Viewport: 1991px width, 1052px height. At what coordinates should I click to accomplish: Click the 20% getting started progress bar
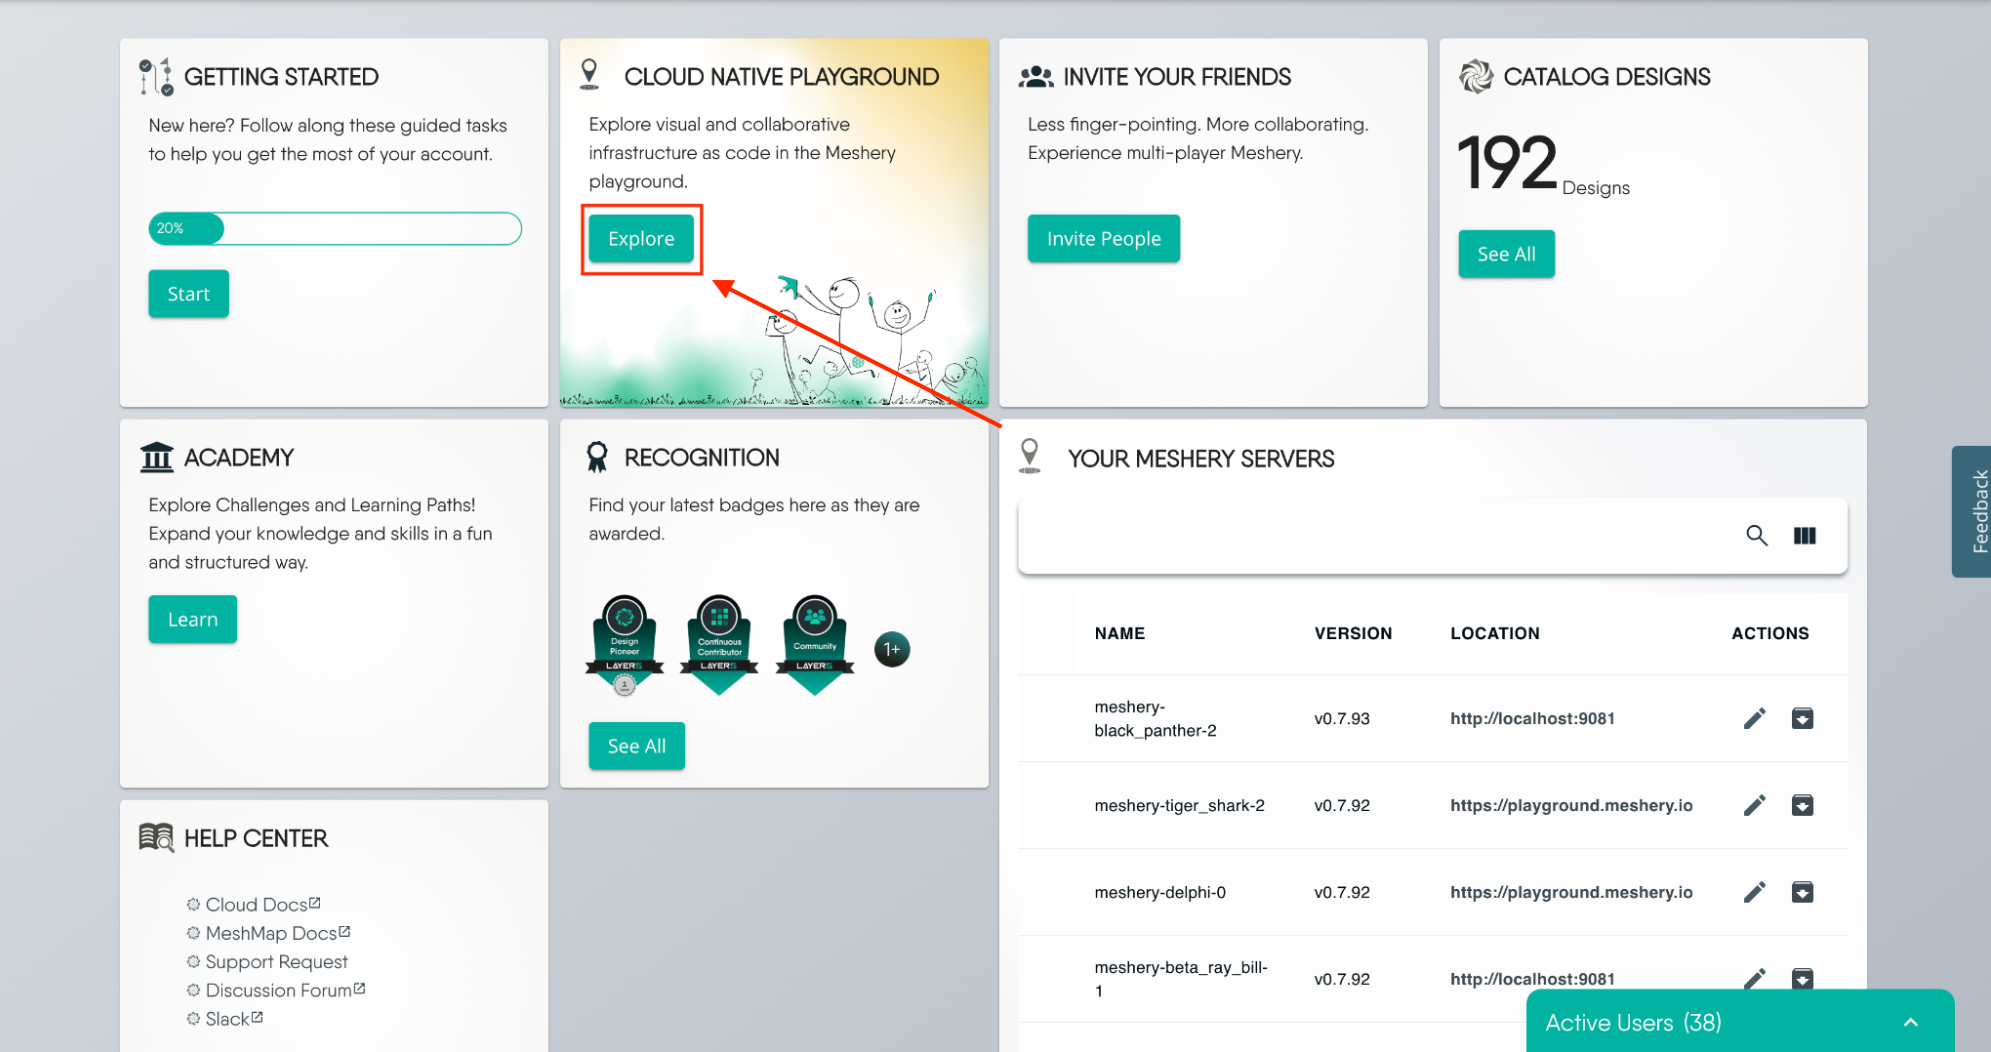(334, 228)
